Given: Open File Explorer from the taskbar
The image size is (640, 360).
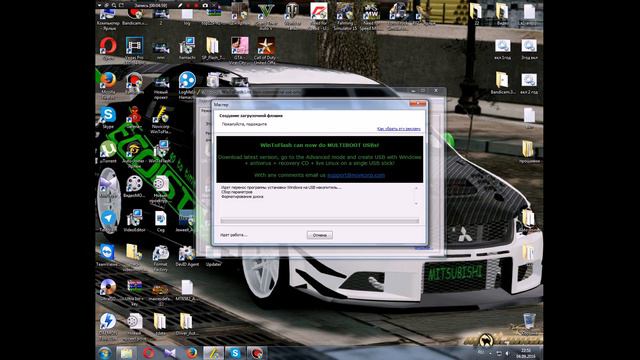Looking at the screenshot, I should pos(126,353).
